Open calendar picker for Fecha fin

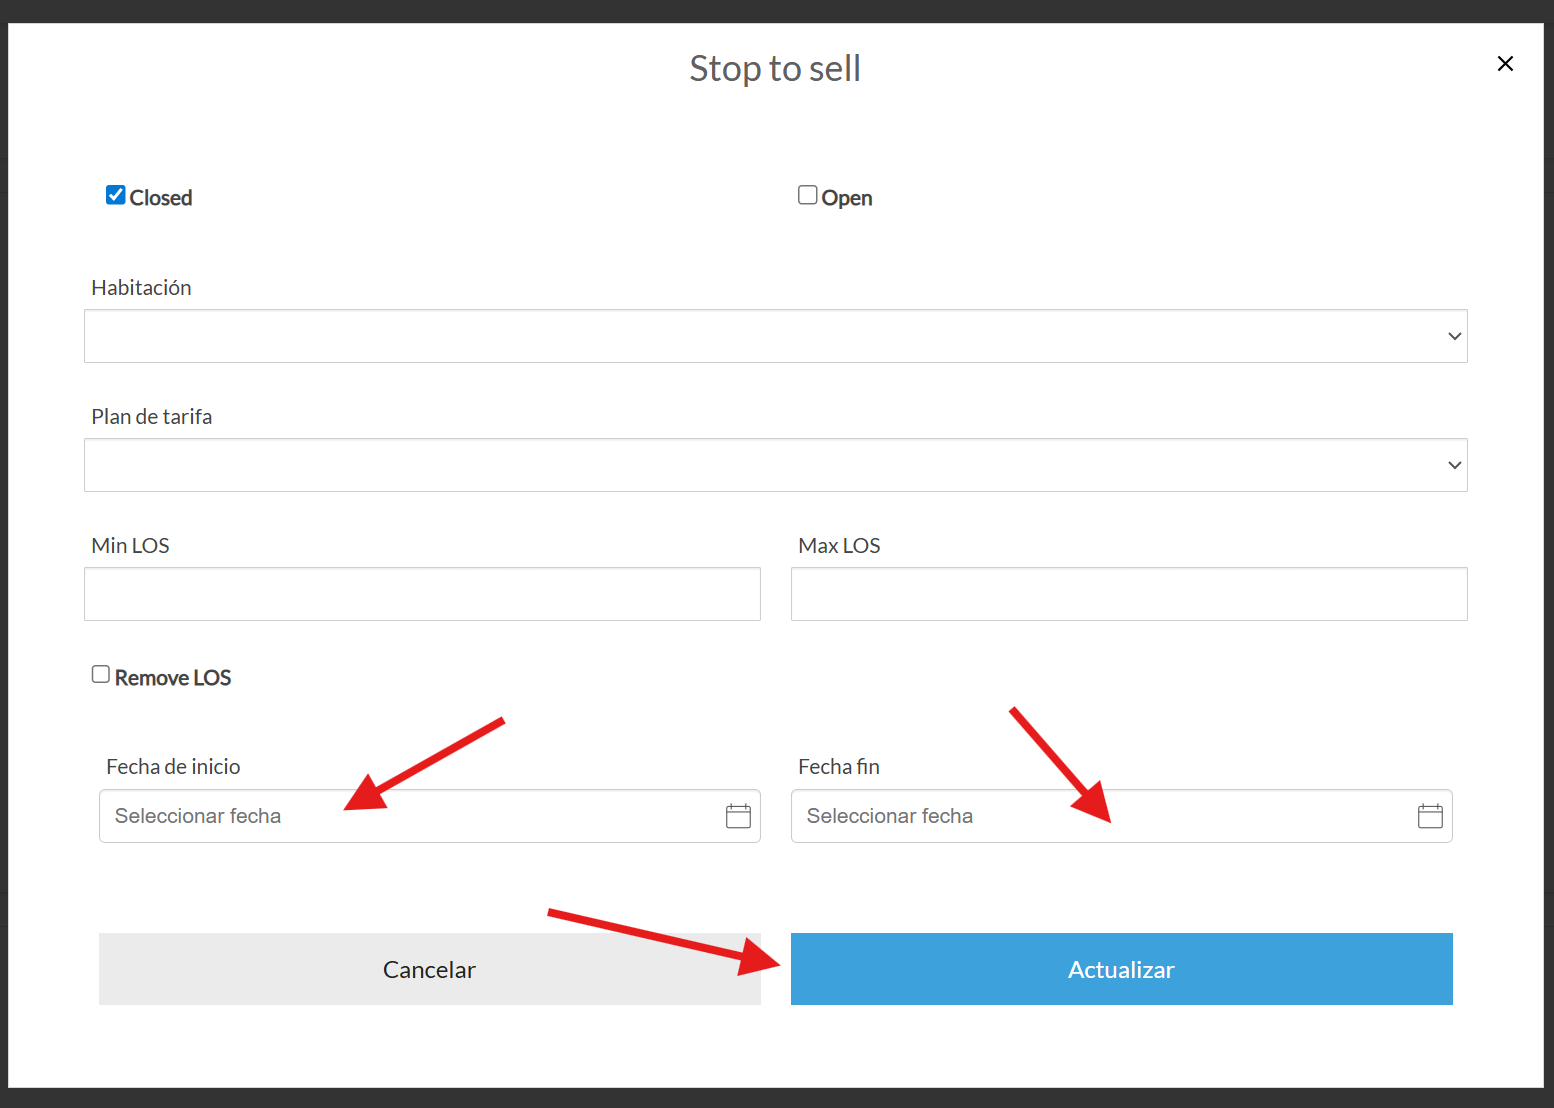pos(1430,816)
